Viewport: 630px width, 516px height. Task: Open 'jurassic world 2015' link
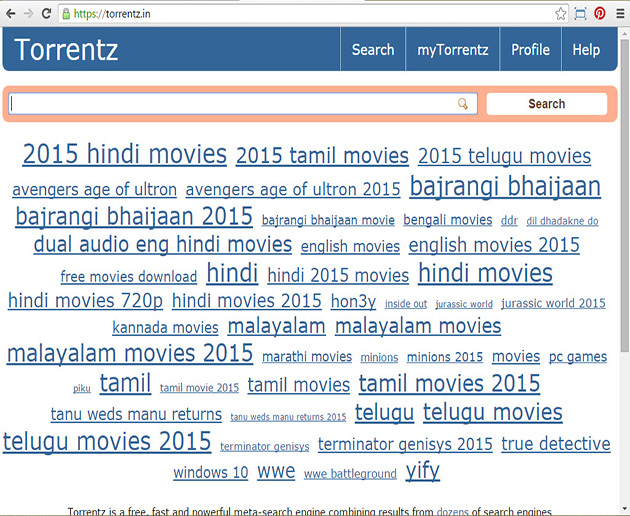[x=553, y=303]
